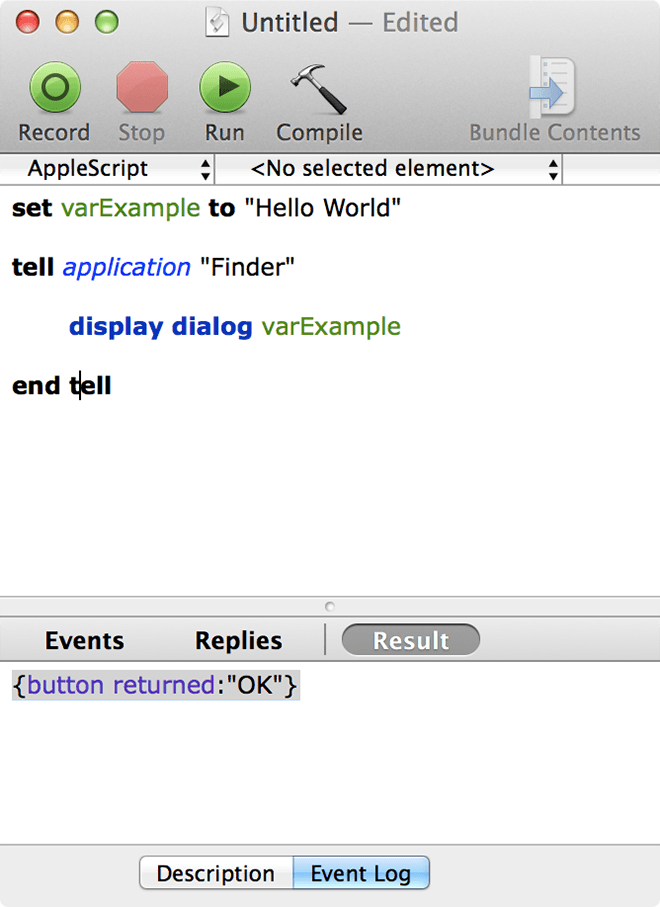
Task: Click the {button returned:"OK"} result text
Action: coord(155,686)
